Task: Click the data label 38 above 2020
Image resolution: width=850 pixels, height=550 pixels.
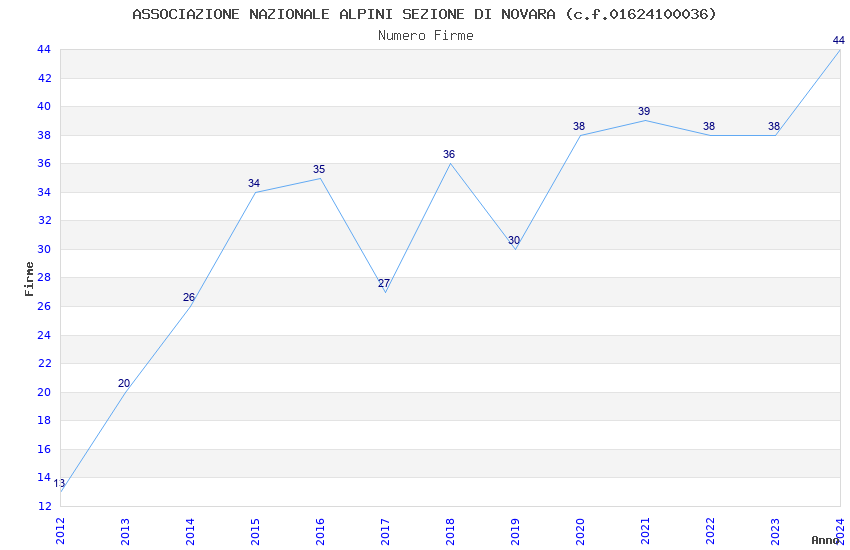Action: coord(579,126)
